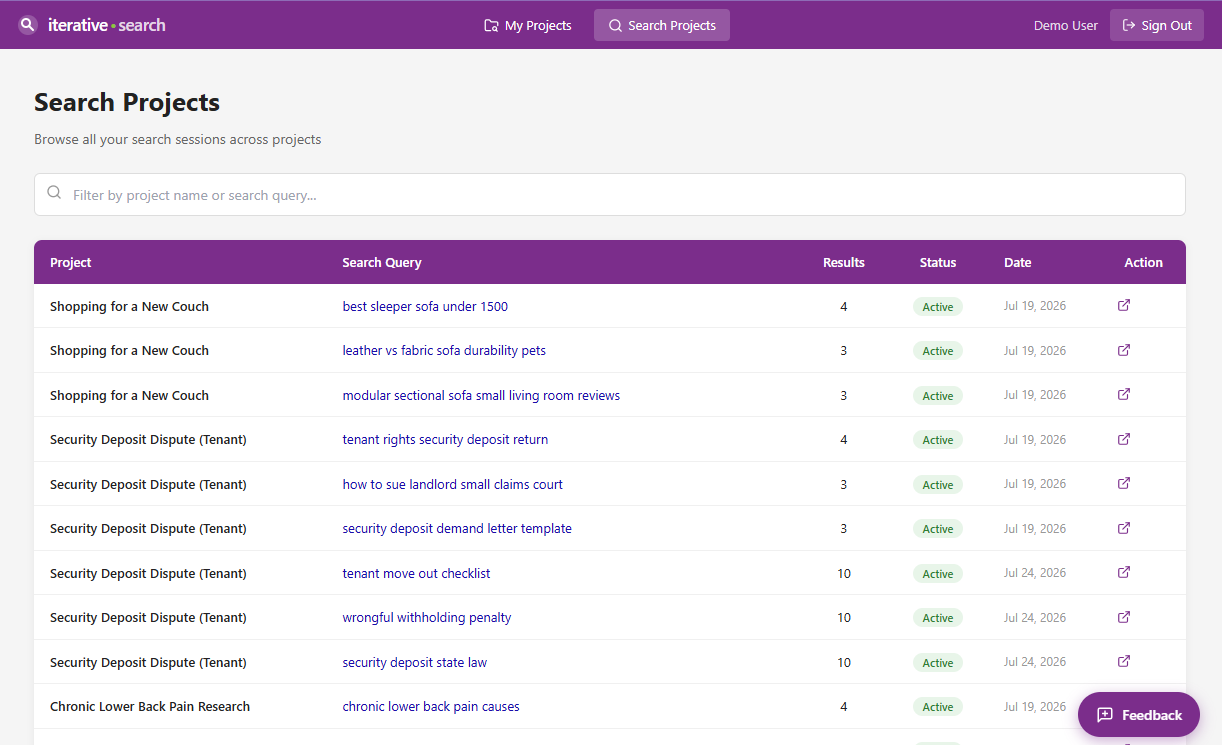
Task: Focus the filter by project name field
Action: 610,195
